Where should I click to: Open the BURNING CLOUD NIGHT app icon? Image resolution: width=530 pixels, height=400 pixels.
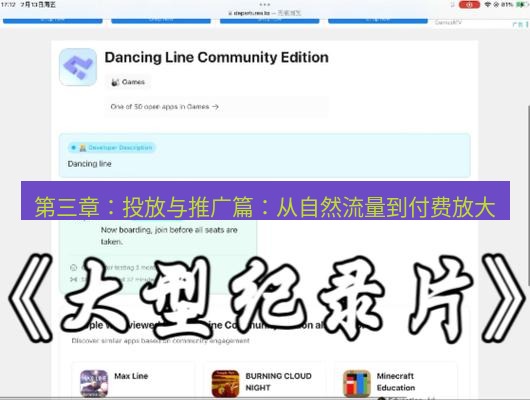click(x=225, y=383)
